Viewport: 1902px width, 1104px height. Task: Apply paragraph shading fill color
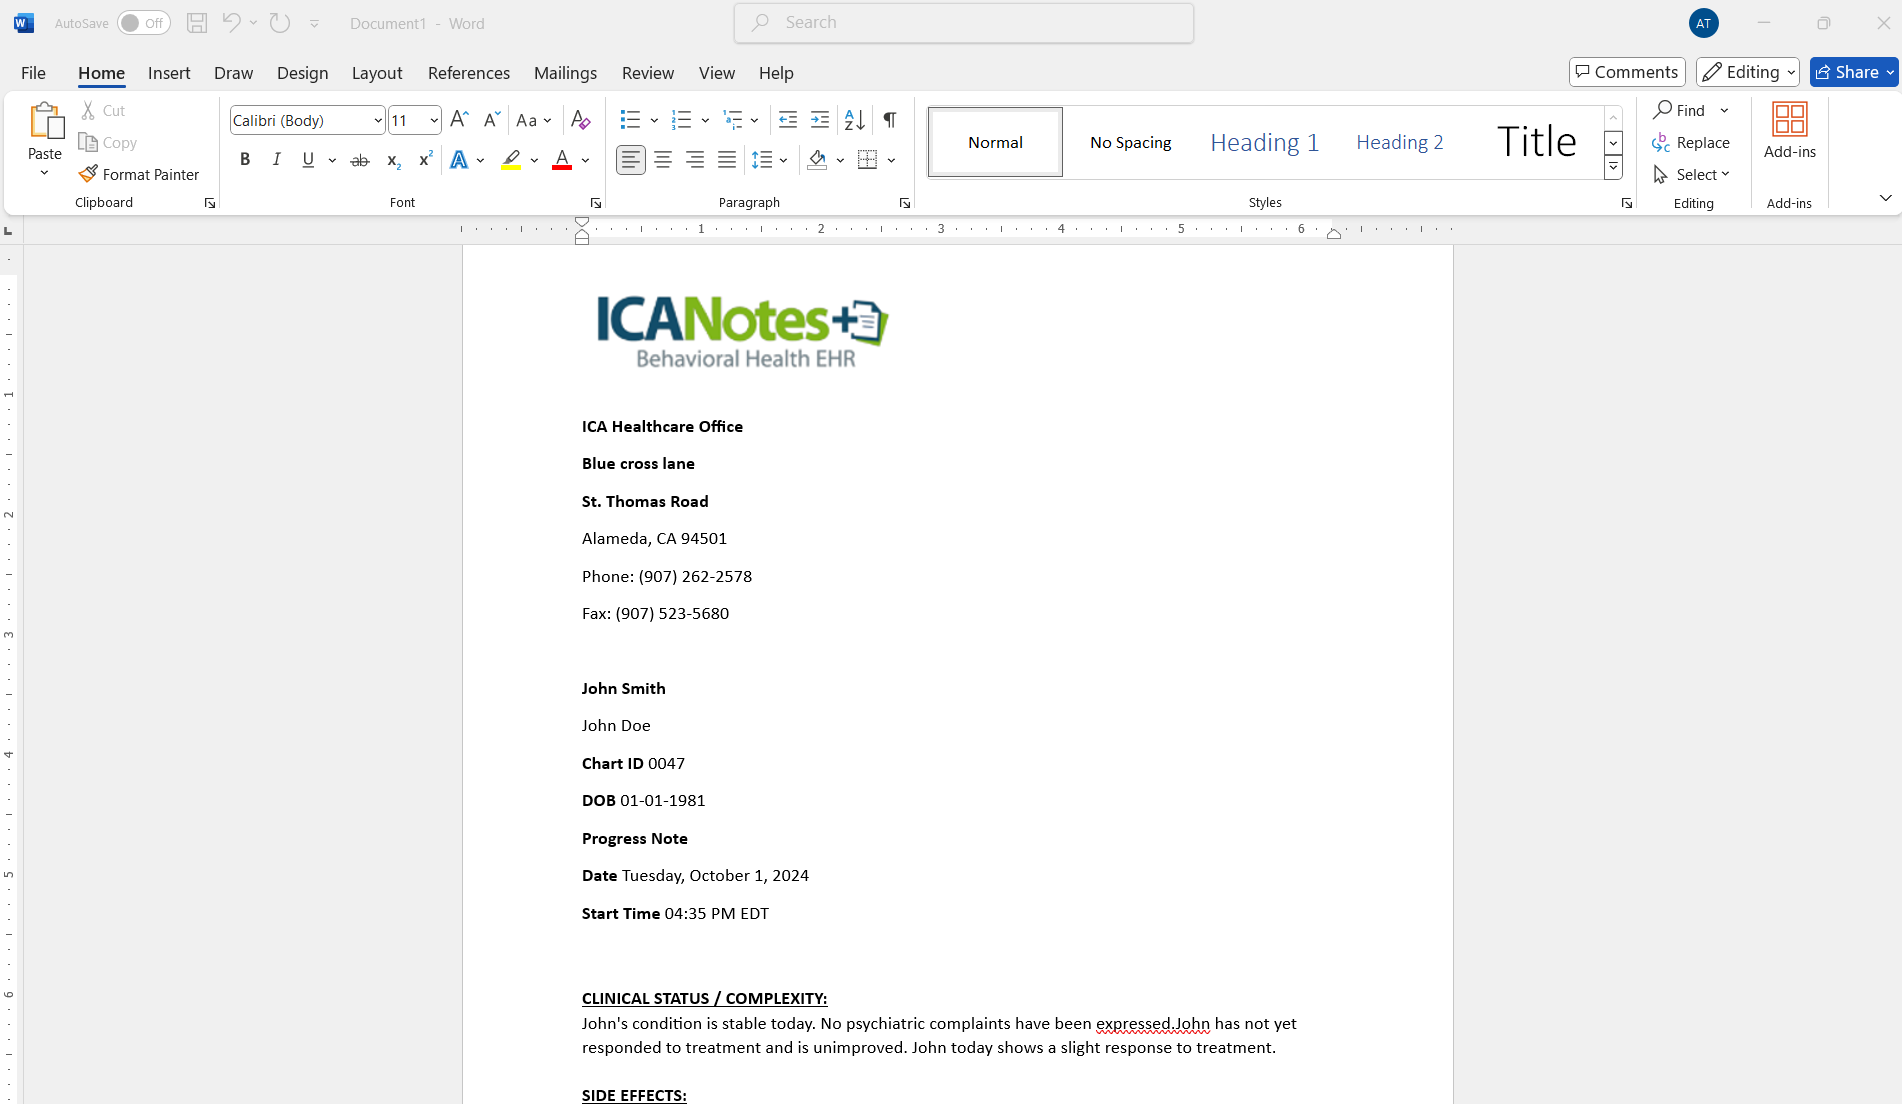[x=817, y=160]
